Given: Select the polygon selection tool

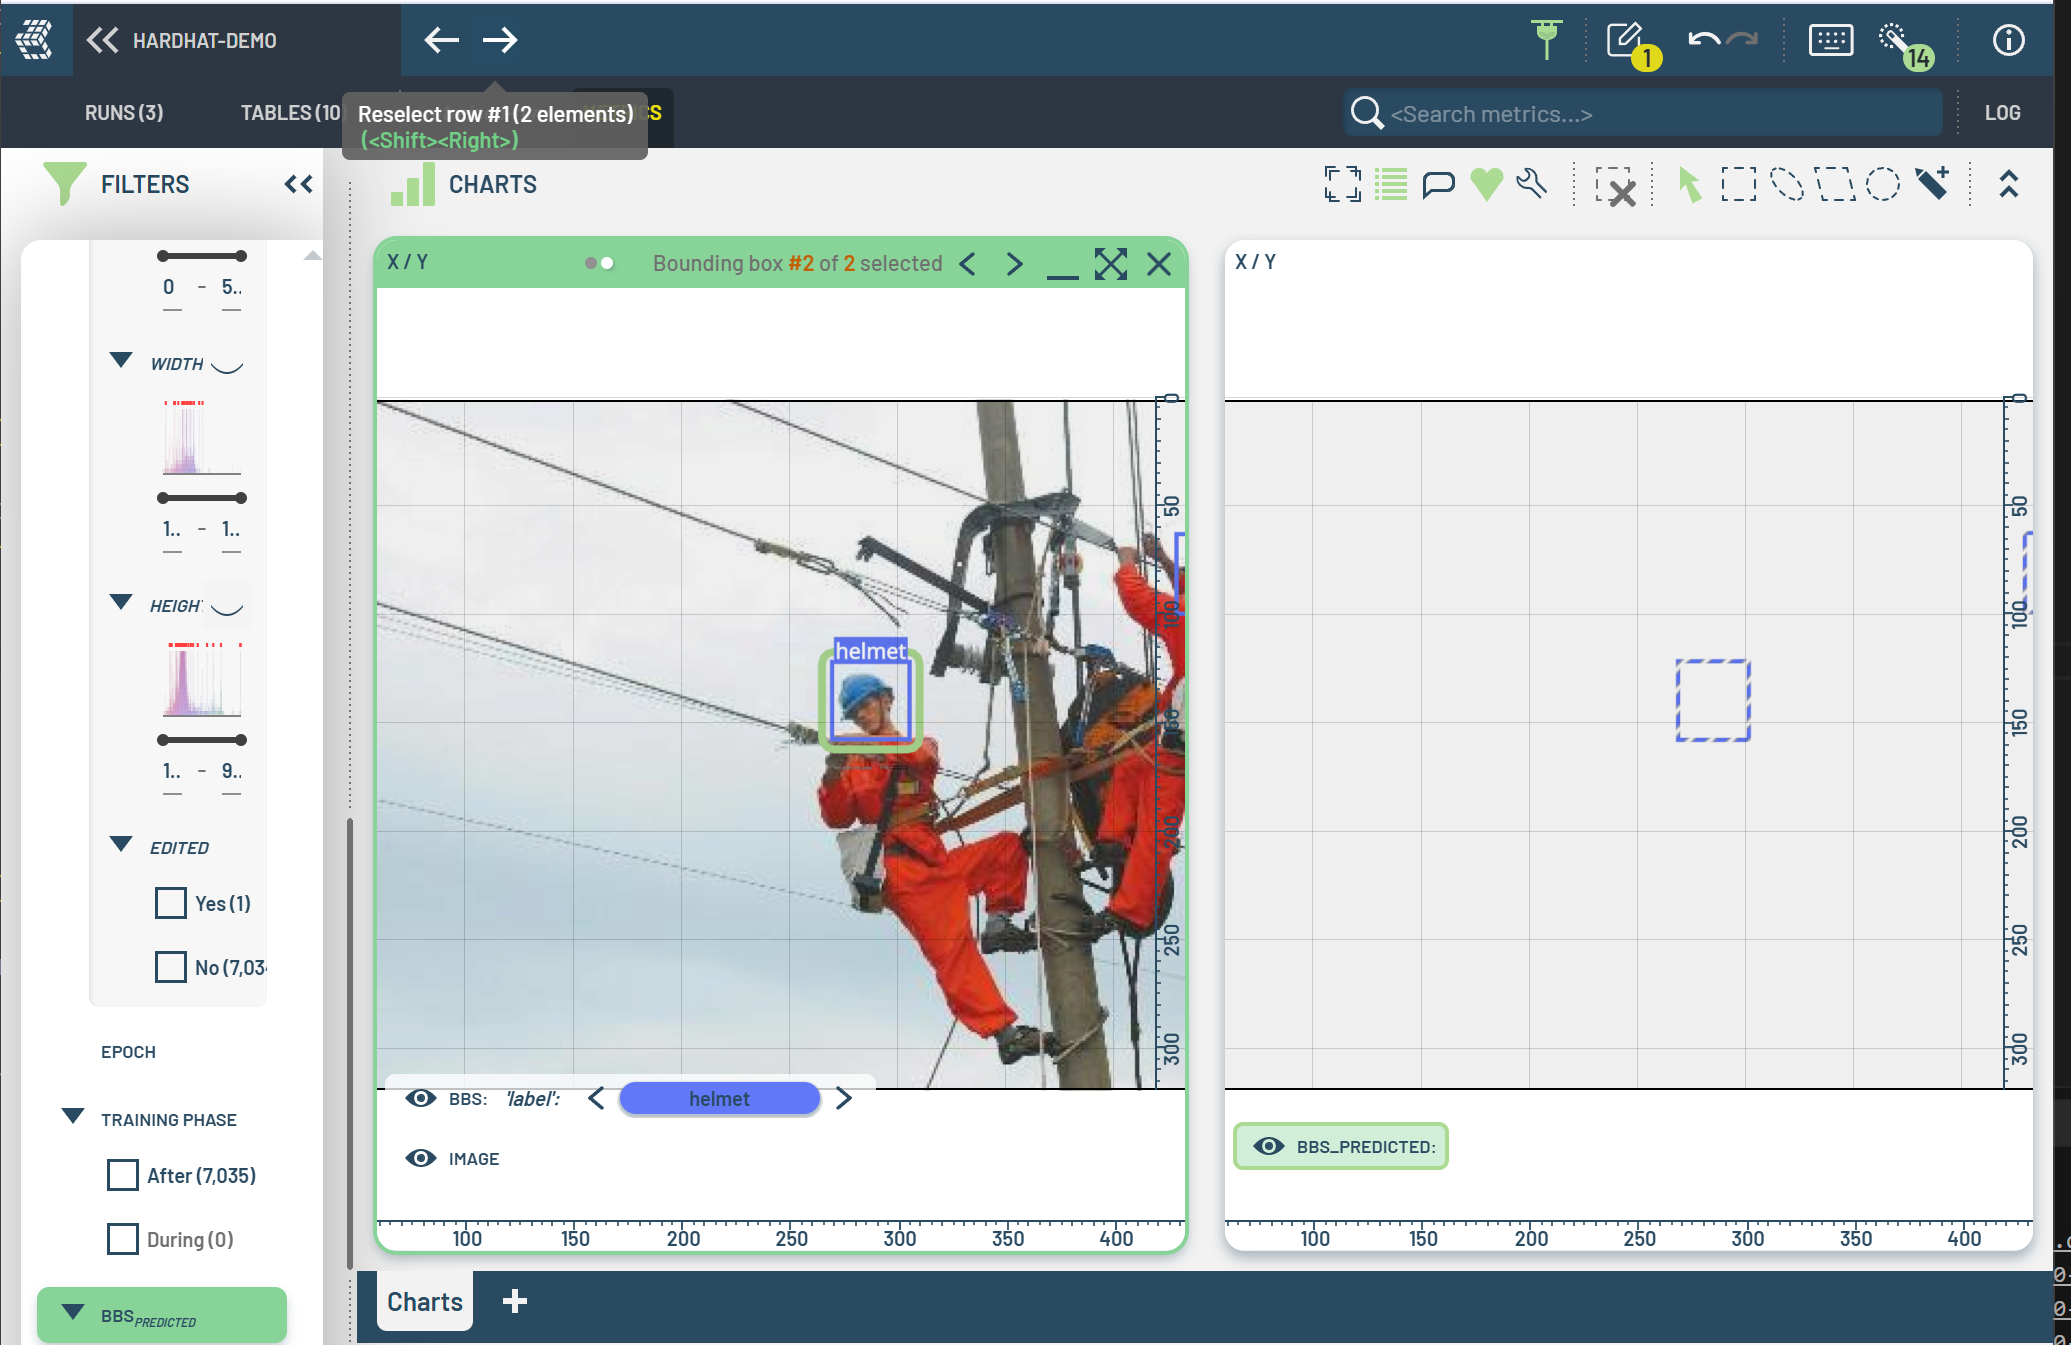Looking at the screenshot, I should click(x=1835, y=184).
